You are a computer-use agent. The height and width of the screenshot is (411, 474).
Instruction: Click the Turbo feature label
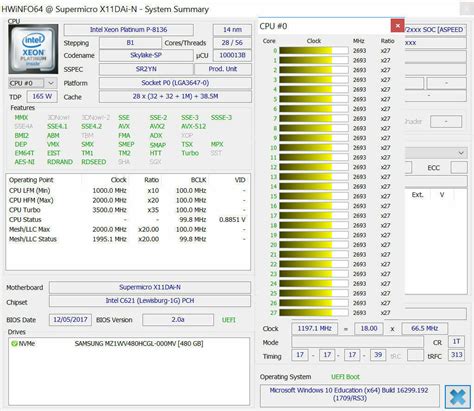[190, 153]
